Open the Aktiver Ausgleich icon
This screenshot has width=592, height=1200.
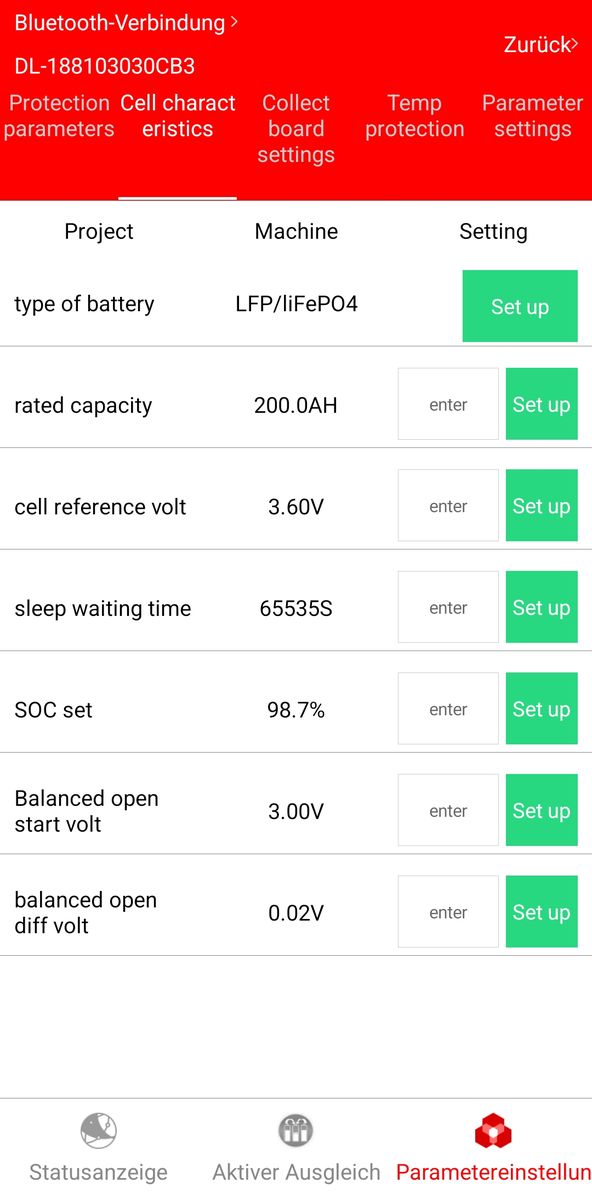coord(296,1131)
